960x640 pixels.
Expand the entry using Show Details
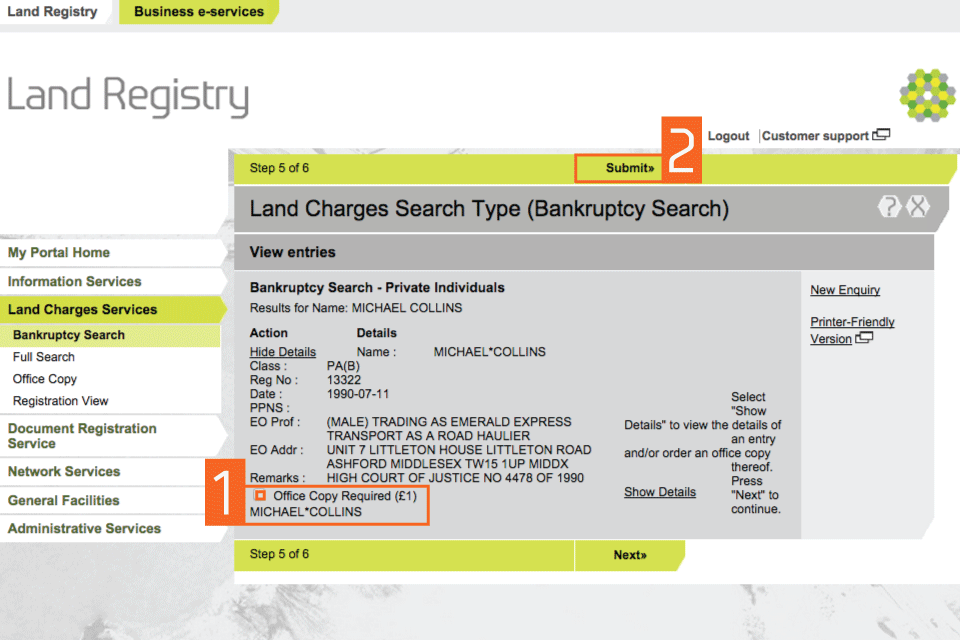coord(659,492)
